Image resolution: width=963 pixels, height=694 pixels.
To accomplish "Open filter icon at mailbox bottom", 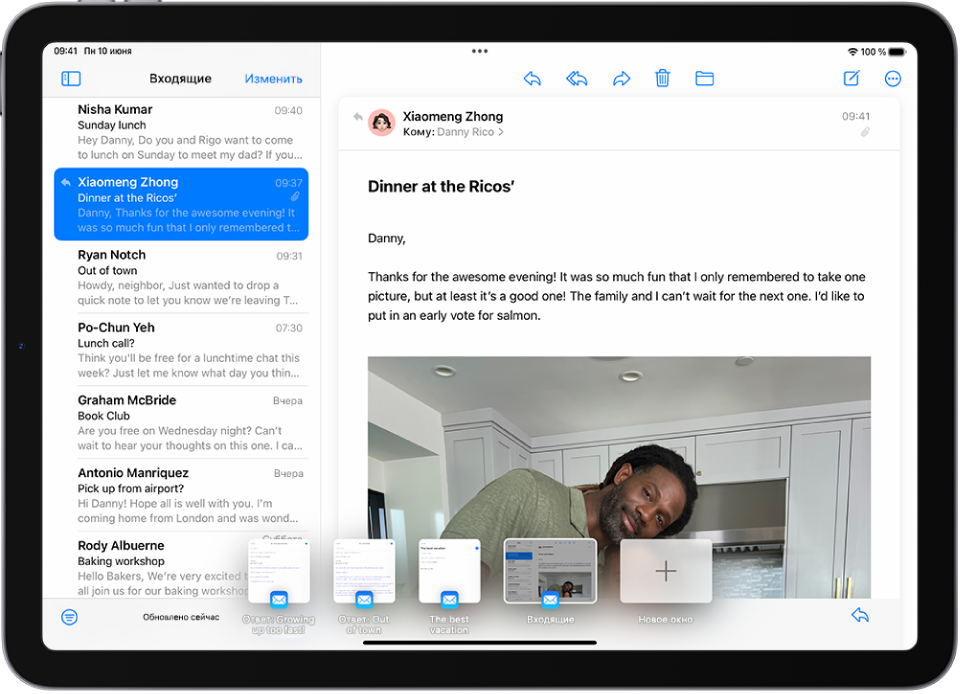I will (x=69, y=617).
